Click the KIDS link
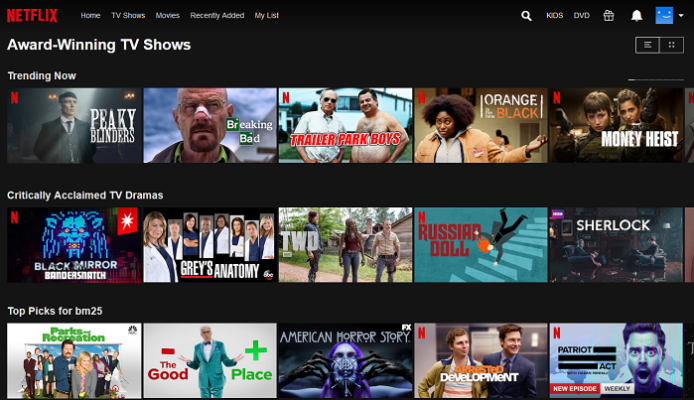This screenshot has width=694, height=400. coord(555,16)
